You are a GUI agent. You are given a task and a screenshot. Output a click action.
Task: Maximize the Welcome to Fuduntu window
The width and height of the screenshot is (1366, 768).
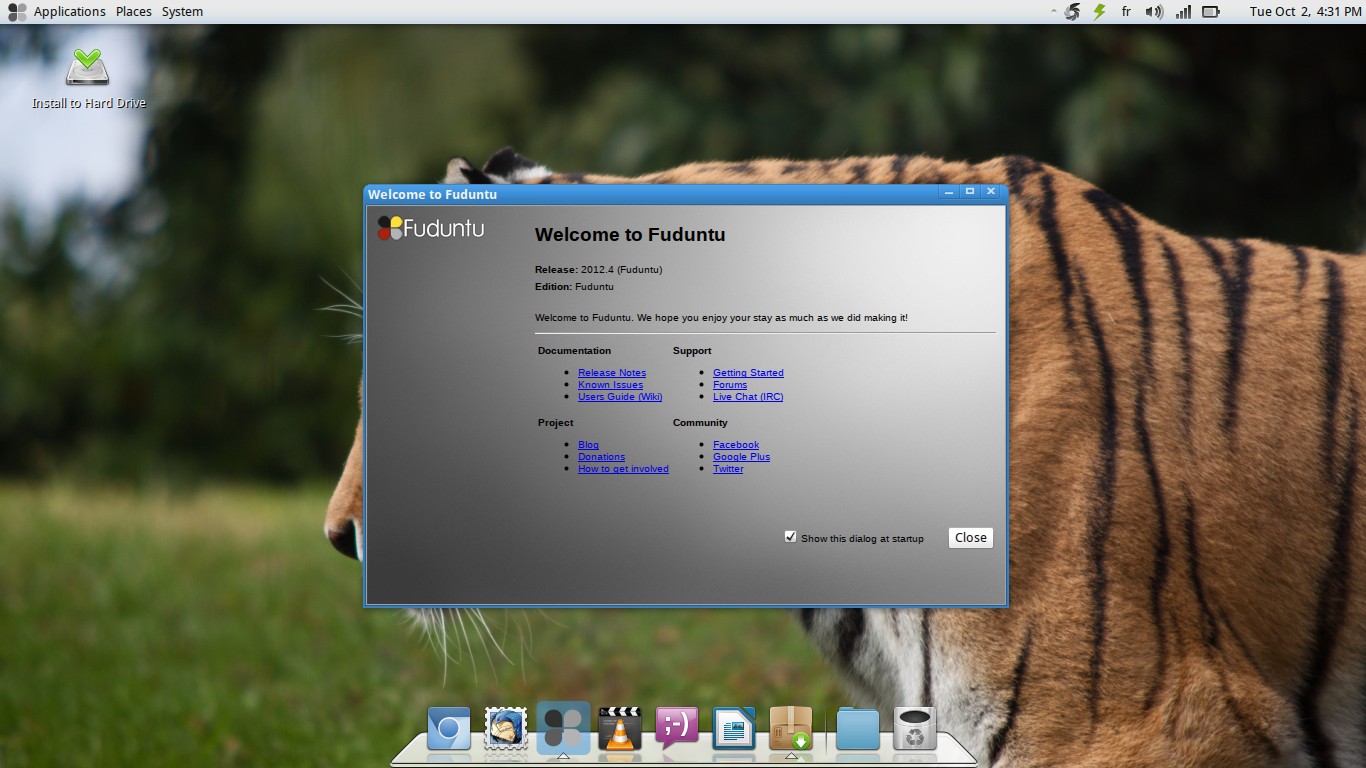(x=969, y=191)
